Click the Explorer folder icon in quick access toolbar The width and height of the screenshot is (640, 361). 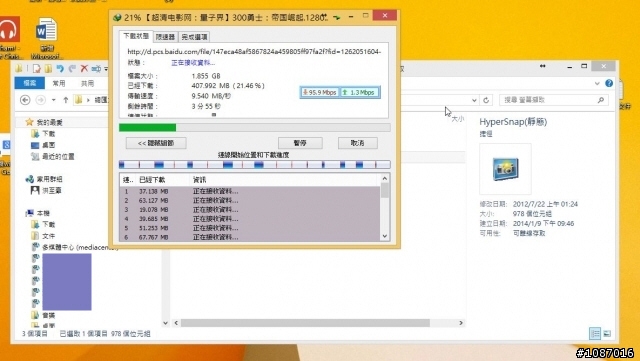[x=19, y=68]
